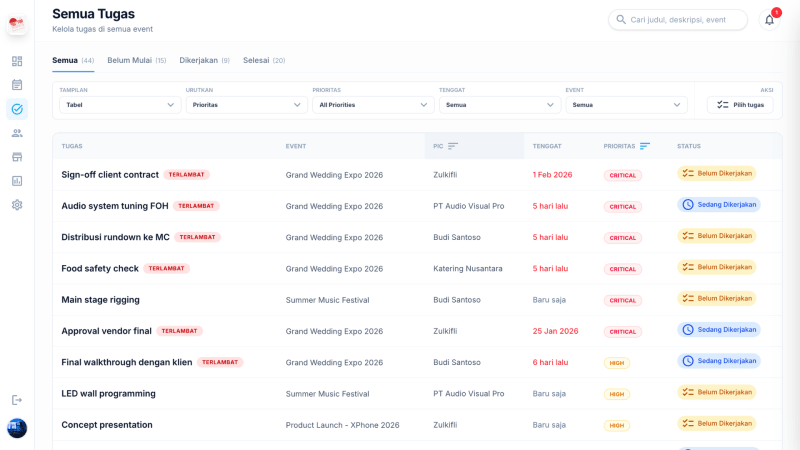Open the user avatar at sidebar bottom

point(17,428)
